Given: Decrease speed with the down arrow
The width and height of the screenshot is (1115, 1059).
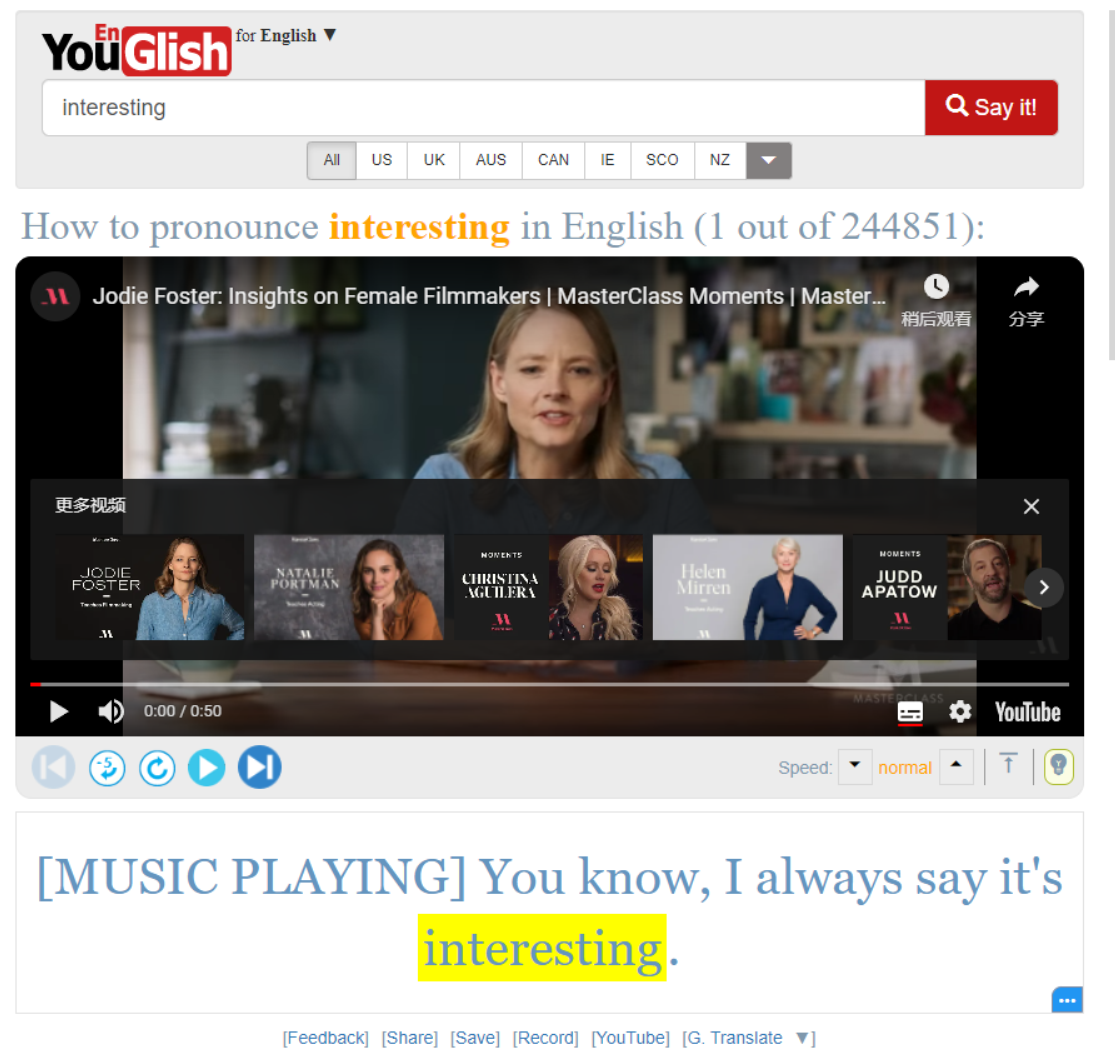Looking at the screenshot, I should click(855, 767).
